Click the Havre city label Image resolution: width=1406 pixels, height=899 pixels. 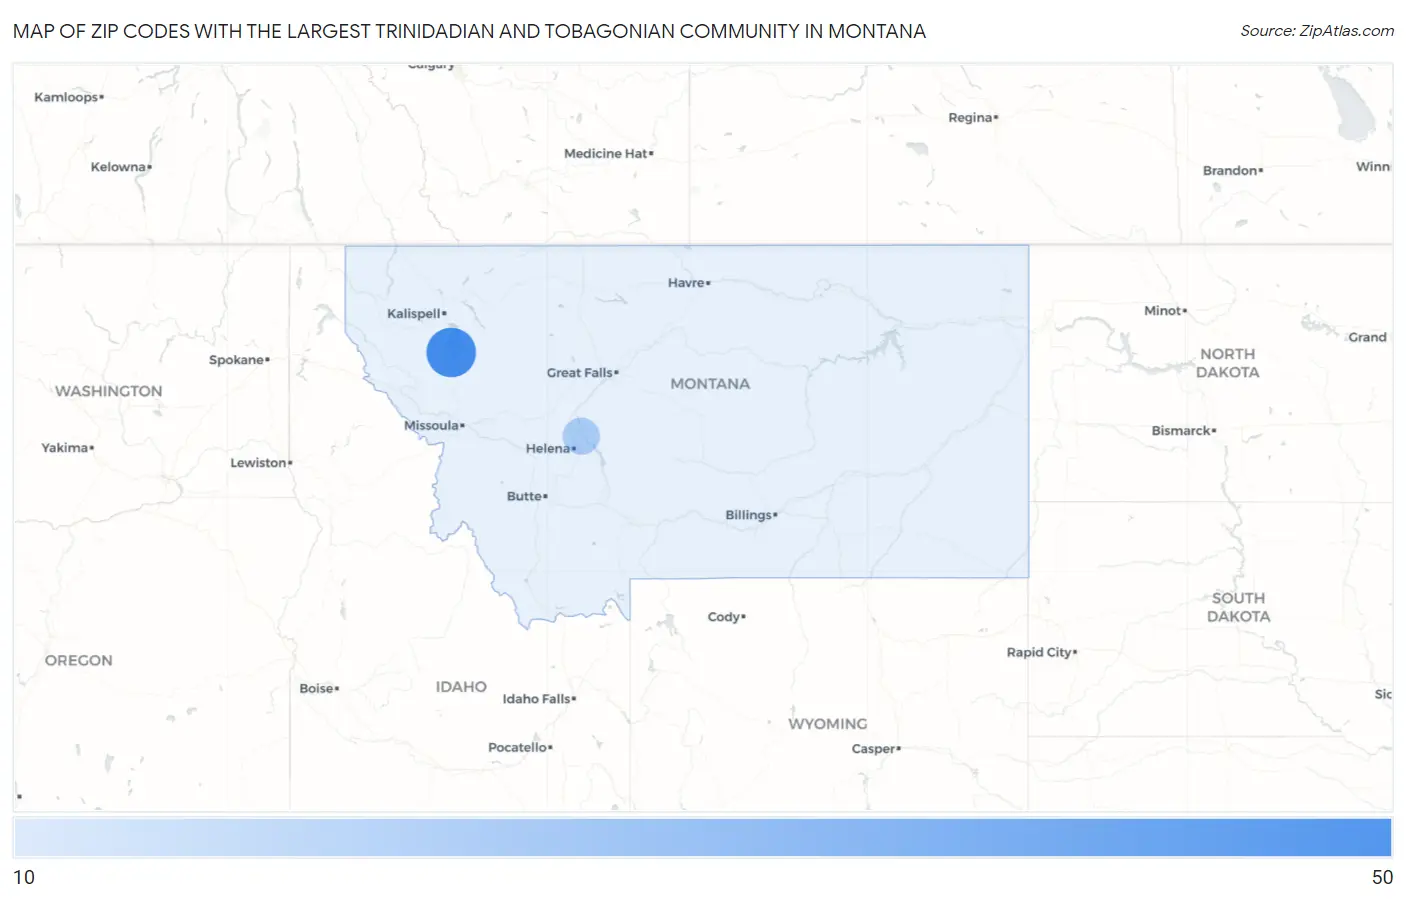689,283
